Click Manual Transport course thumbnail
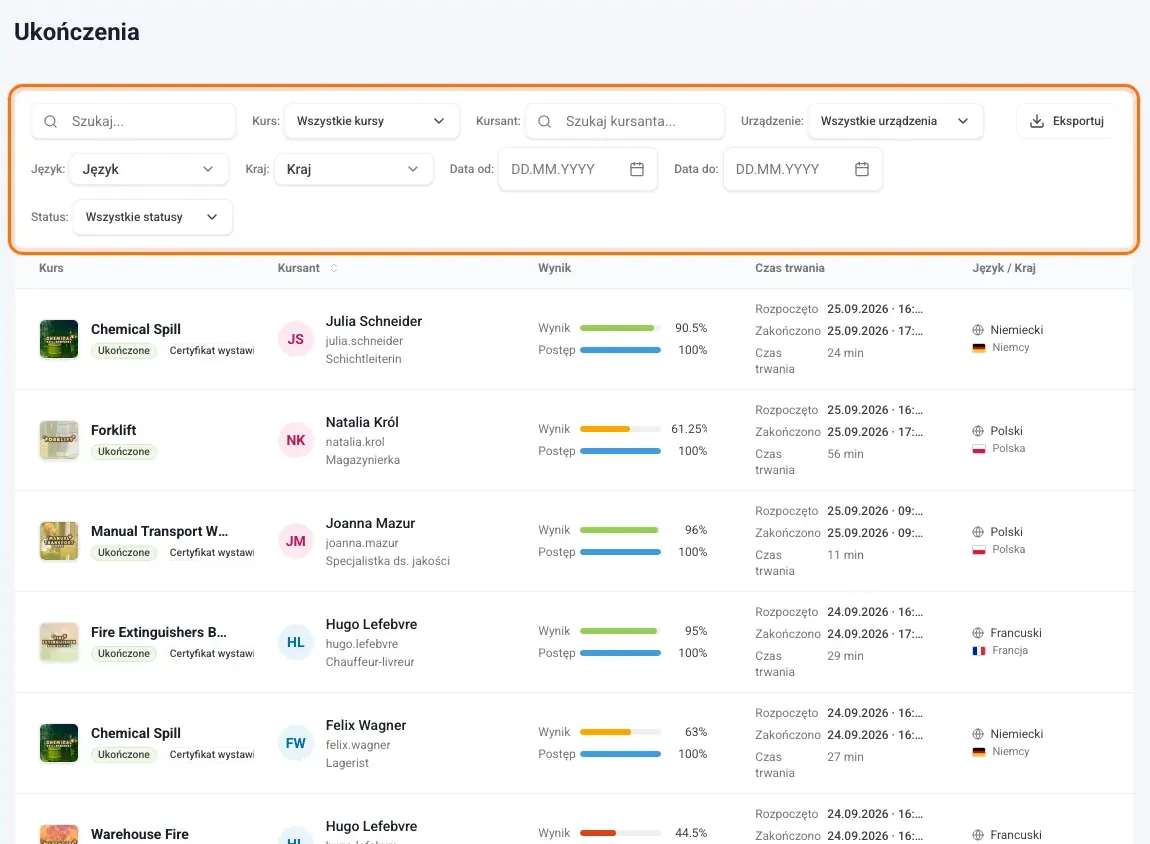 pyautogui.click(x=59, y=541)
